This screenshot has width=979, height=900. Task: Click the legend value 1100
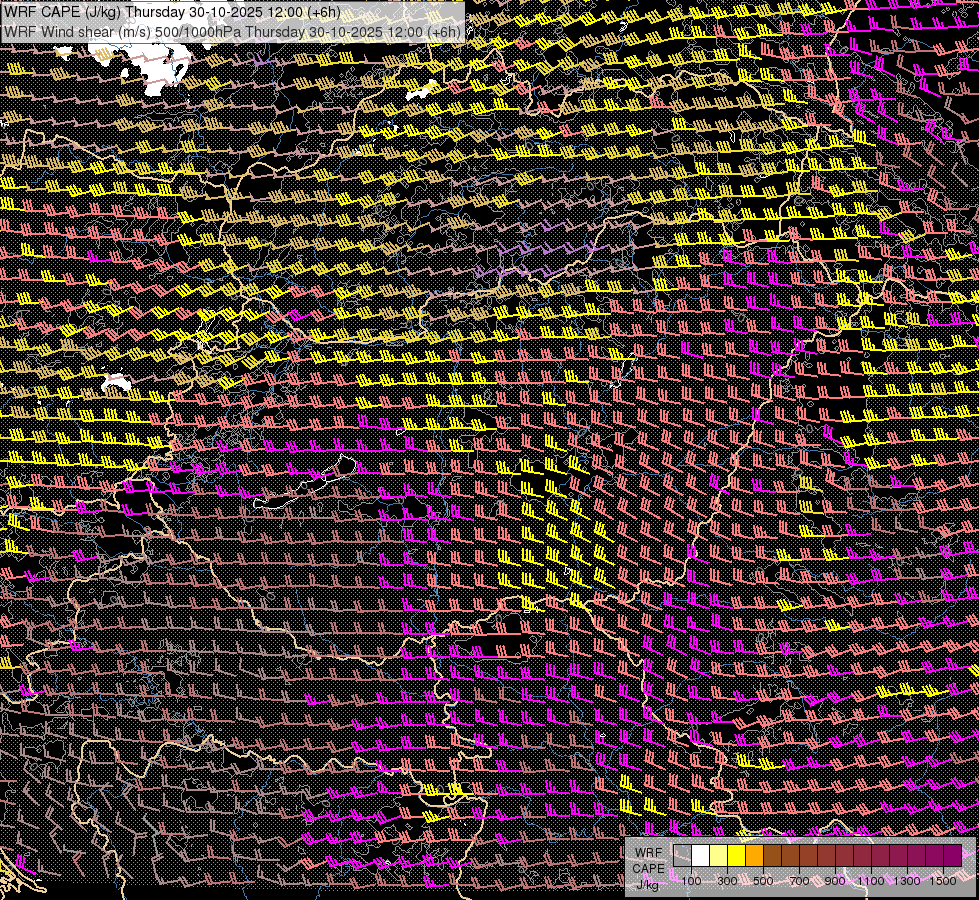tap(871, 881)
